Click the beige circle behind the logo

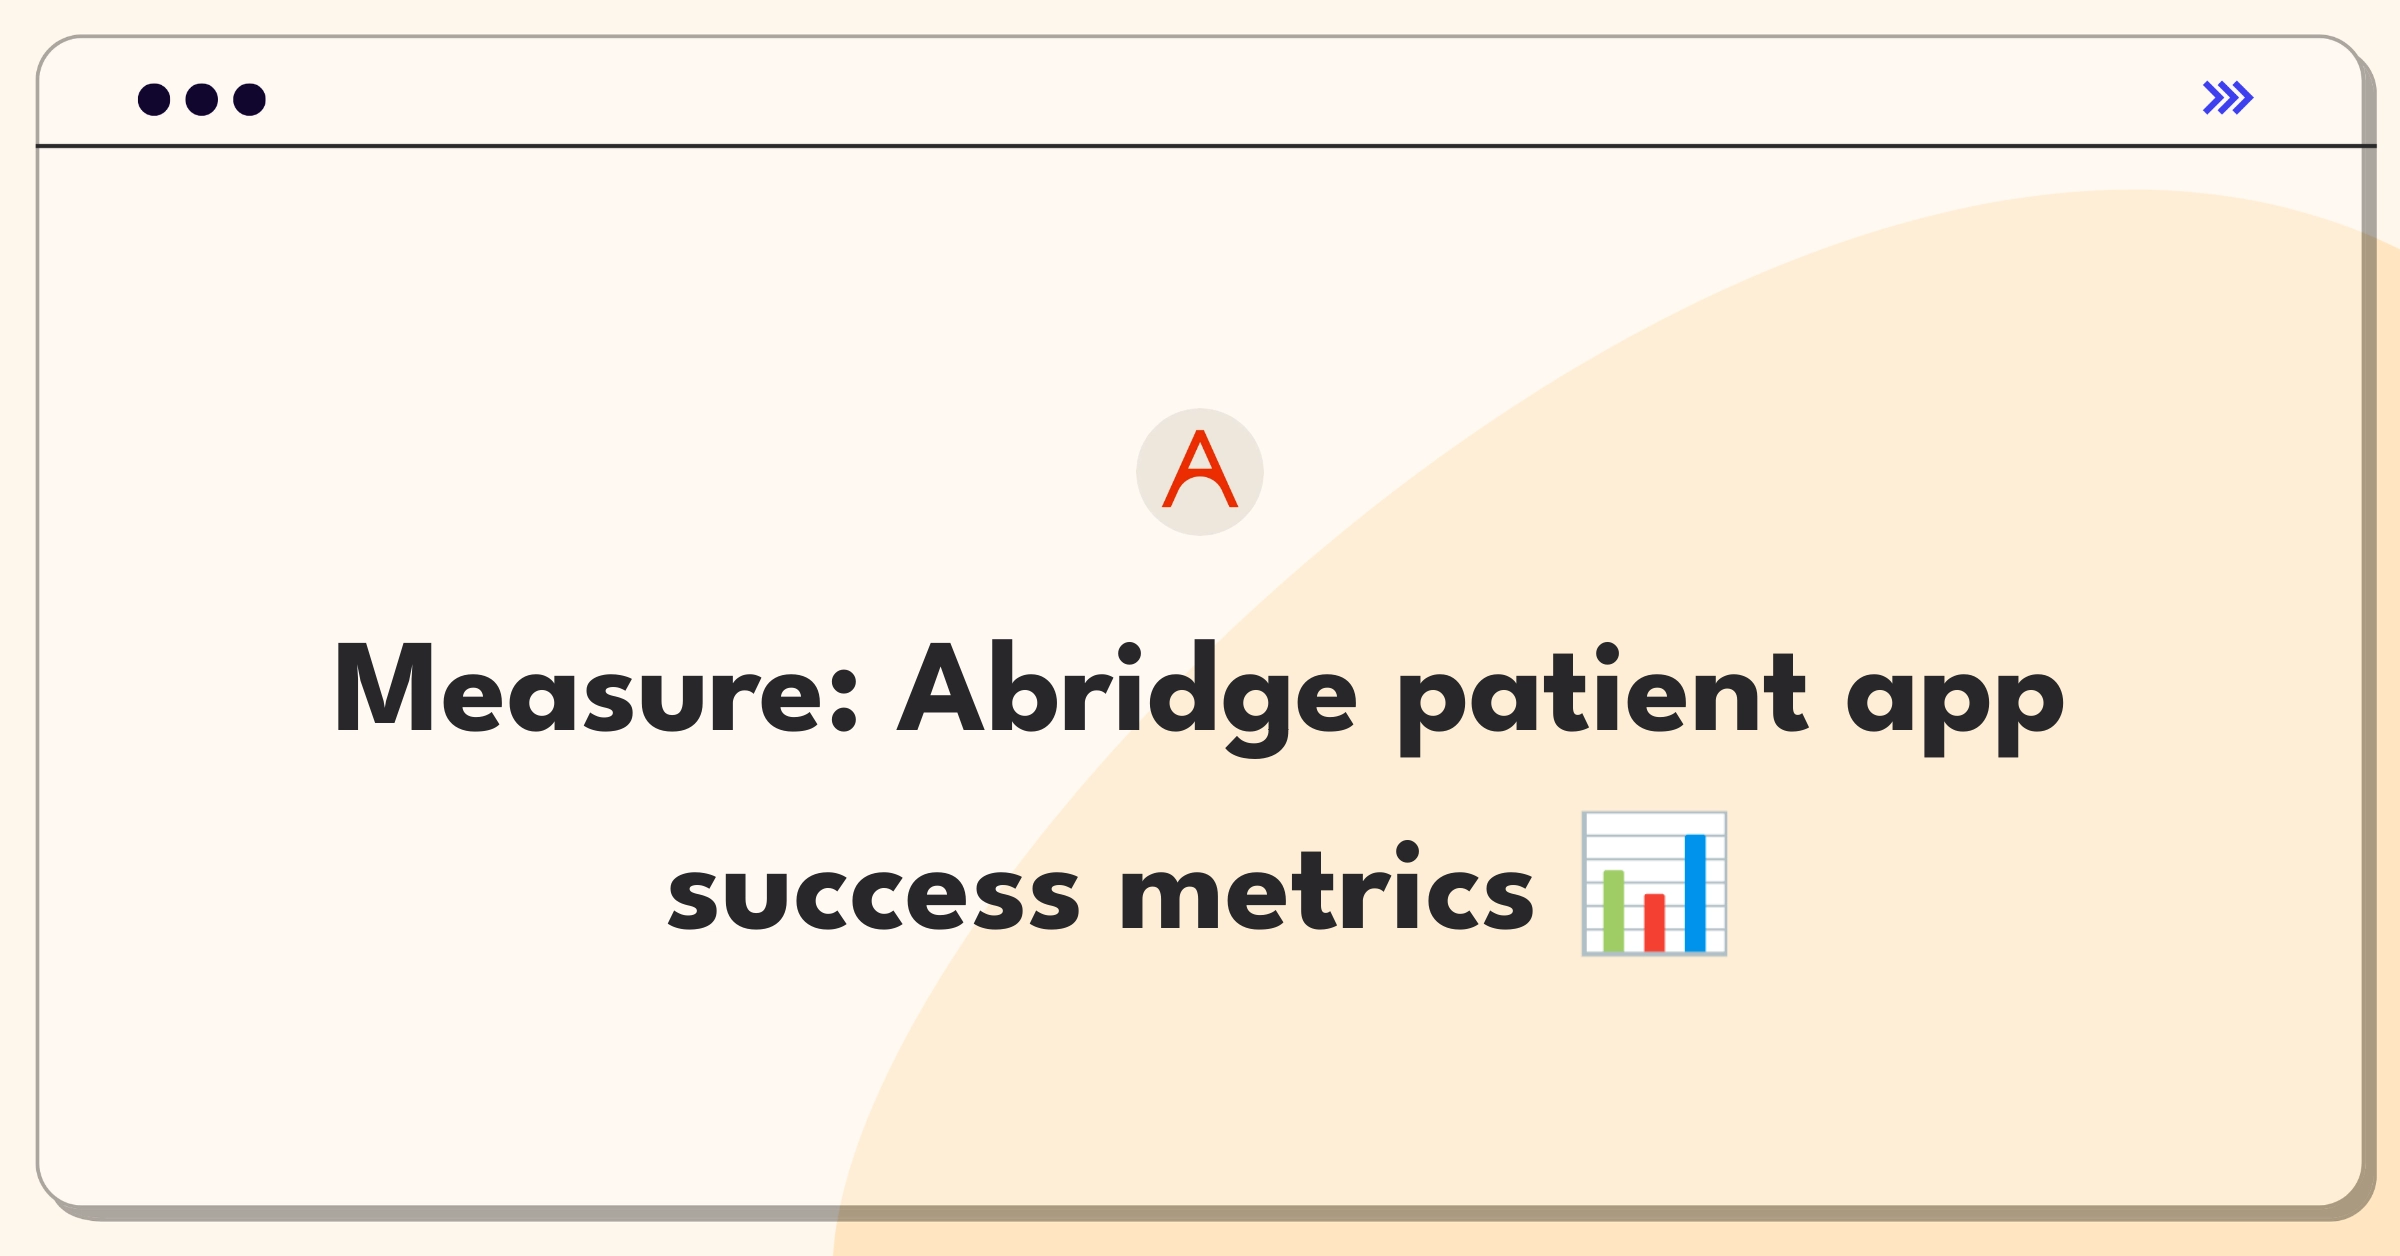1200,472
